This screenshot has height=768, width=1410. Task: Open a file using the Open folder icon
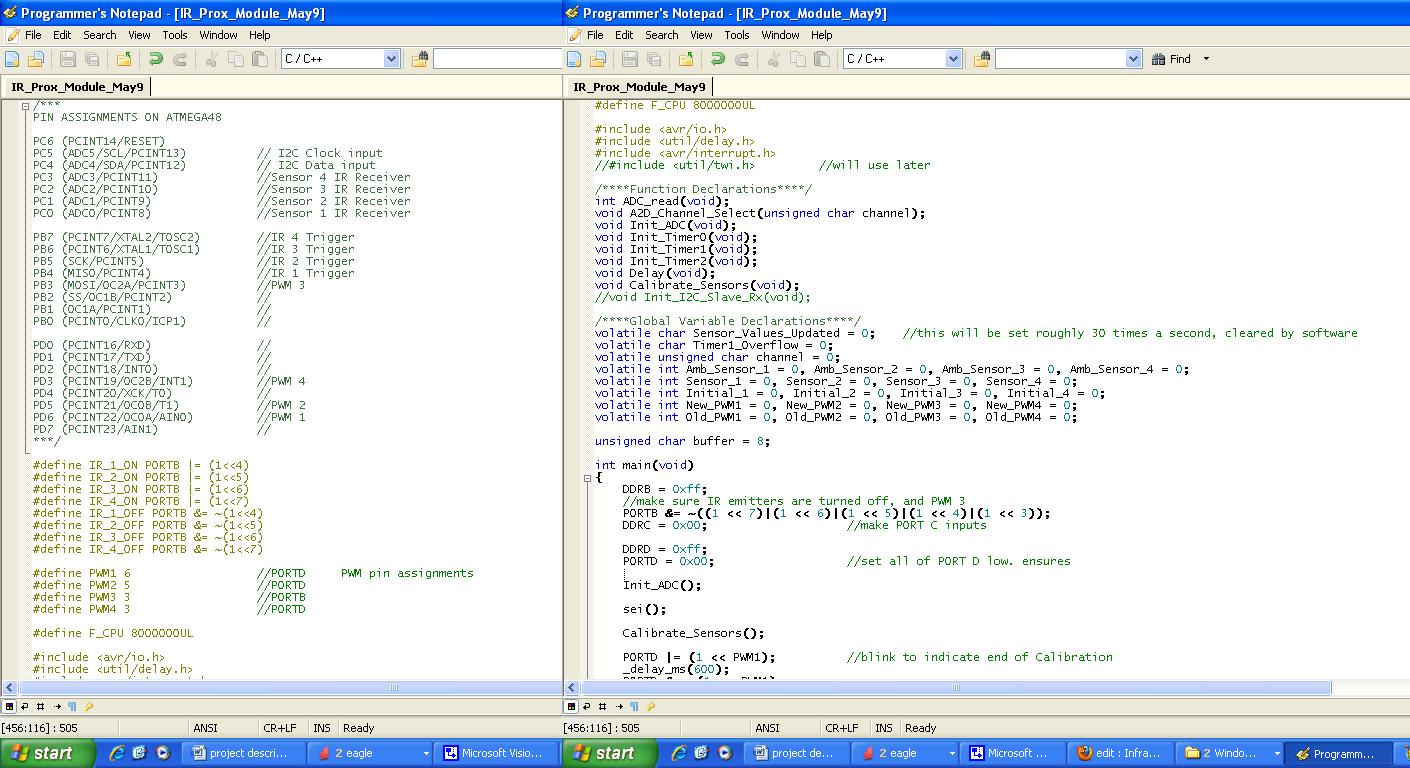pyautogui.click(x=34, y=59)
